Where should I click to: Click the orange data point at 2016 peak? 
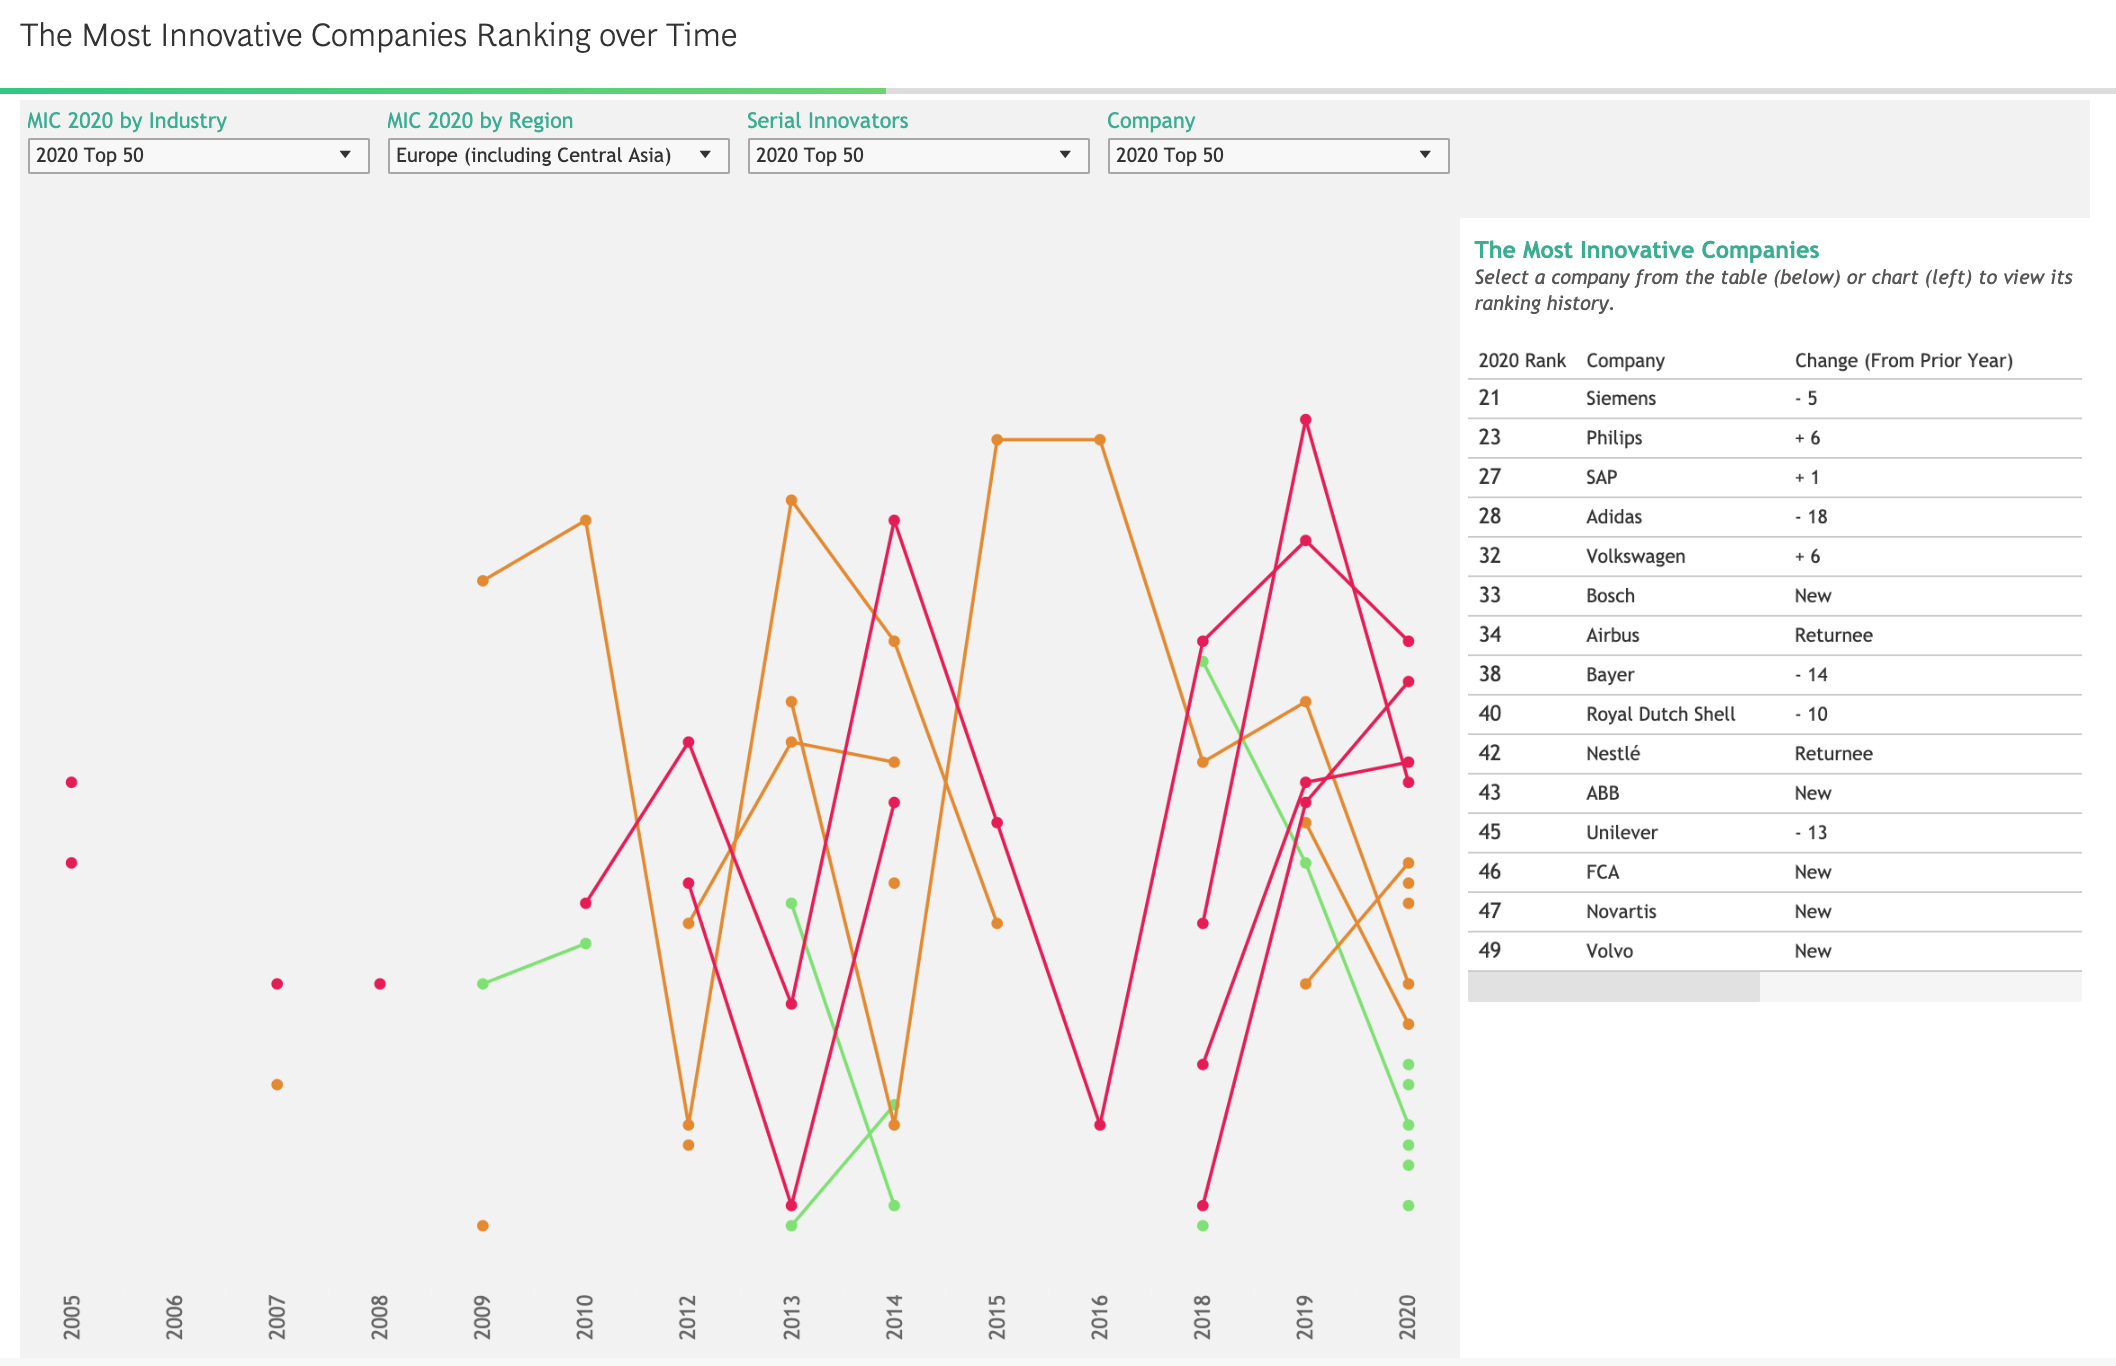pos(1100,440)
